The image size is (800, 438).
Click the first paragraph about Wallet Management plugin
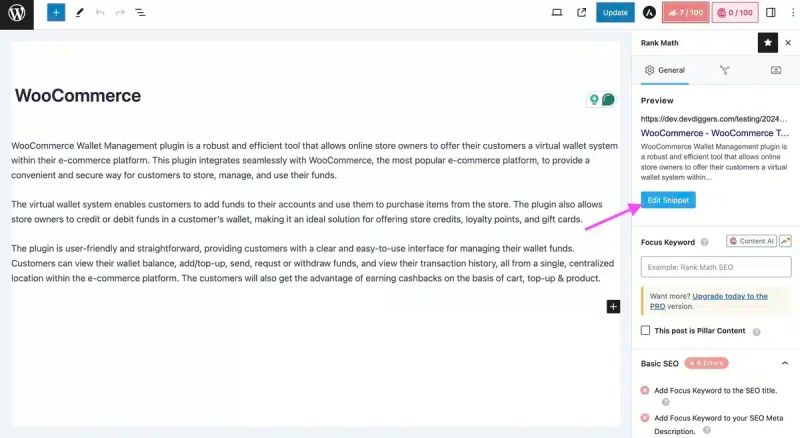pyautogui.click(x=314, y=160)
